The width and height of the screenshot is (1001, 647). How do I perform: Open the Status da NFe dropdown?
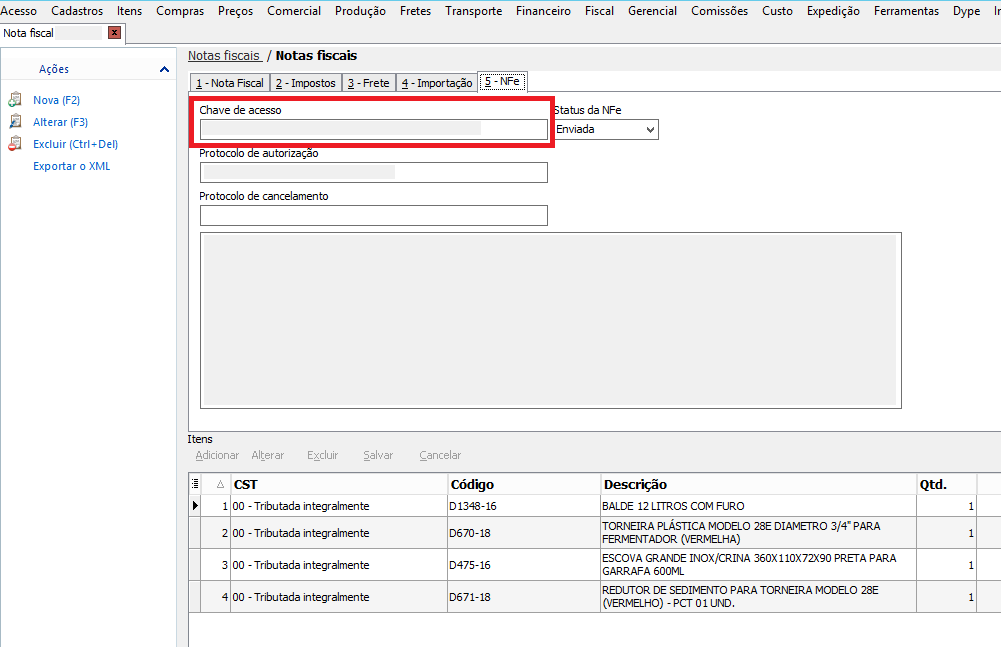tap(650, 130)
